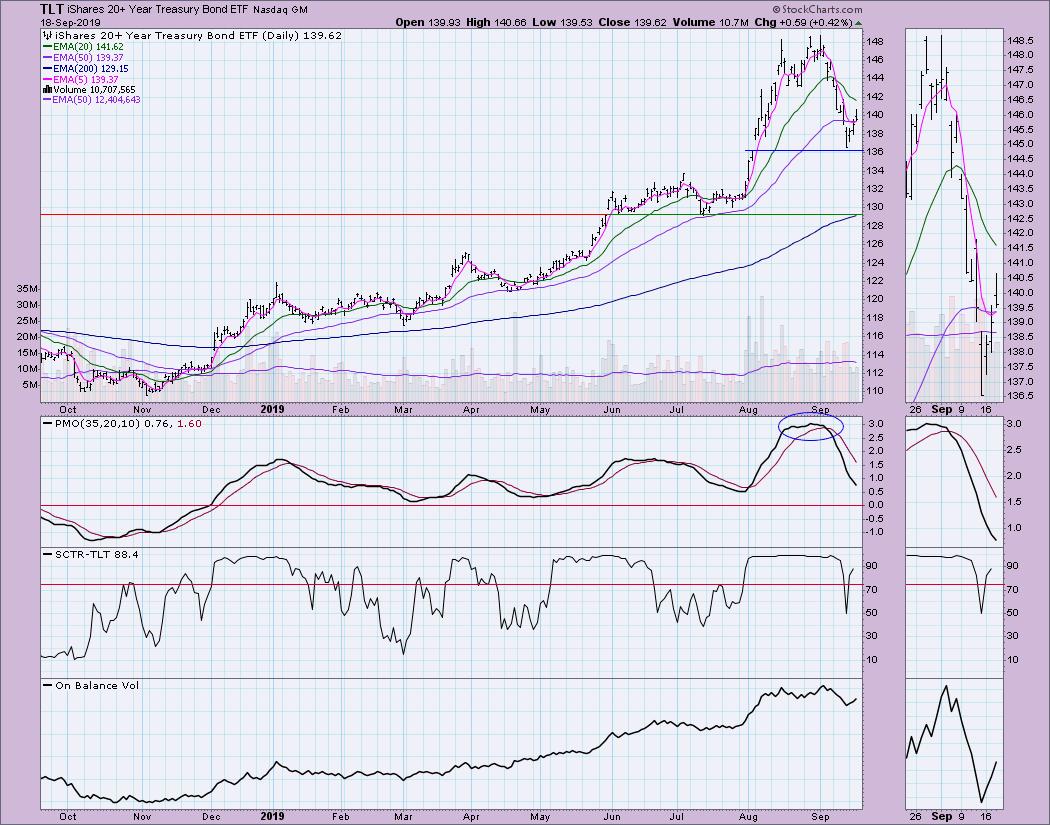Image resolution: width=1050 pixels, height=825 pixels.
Task: Click the 5M volume axis label
Action: (31, 385)
